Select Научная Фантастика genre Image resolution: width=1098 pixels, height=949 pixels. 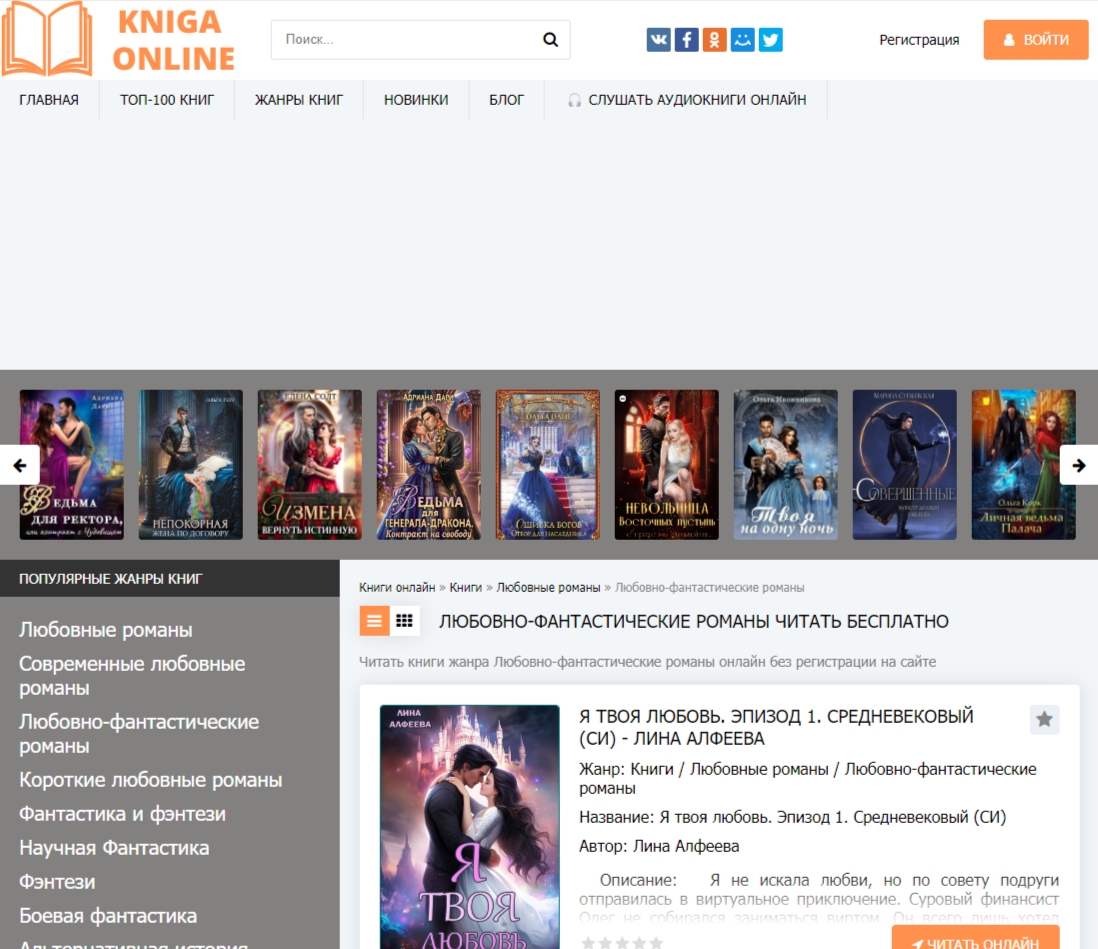[x=114, y=847]
